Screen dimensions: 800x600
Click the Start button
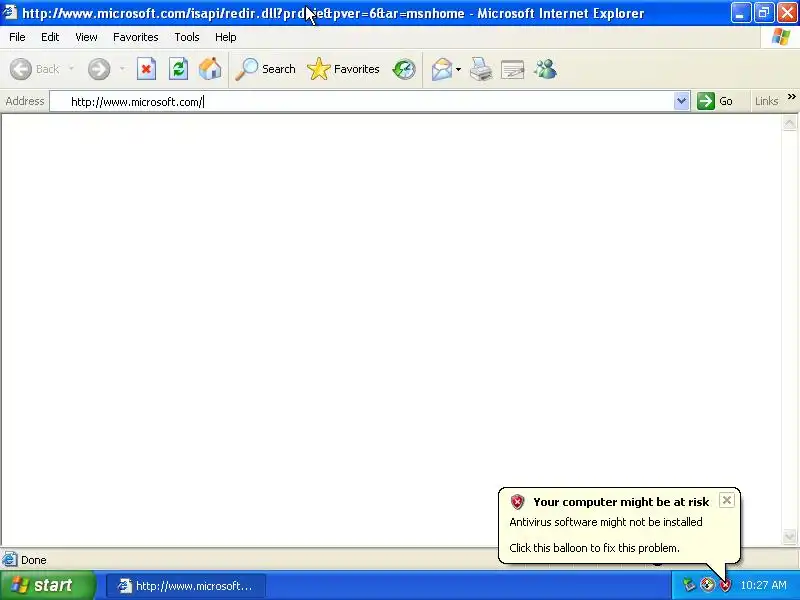coord(47,585)
